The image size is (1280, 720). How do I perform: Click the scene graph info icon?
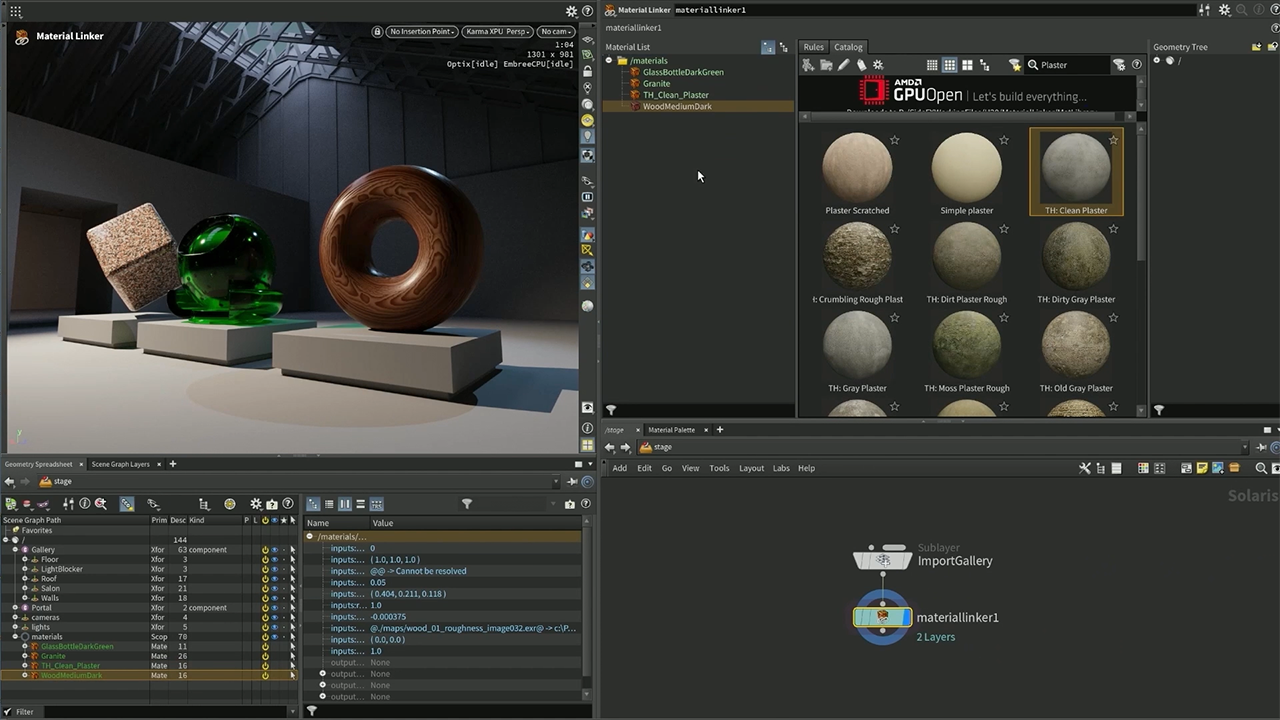(x=85, y=504)
